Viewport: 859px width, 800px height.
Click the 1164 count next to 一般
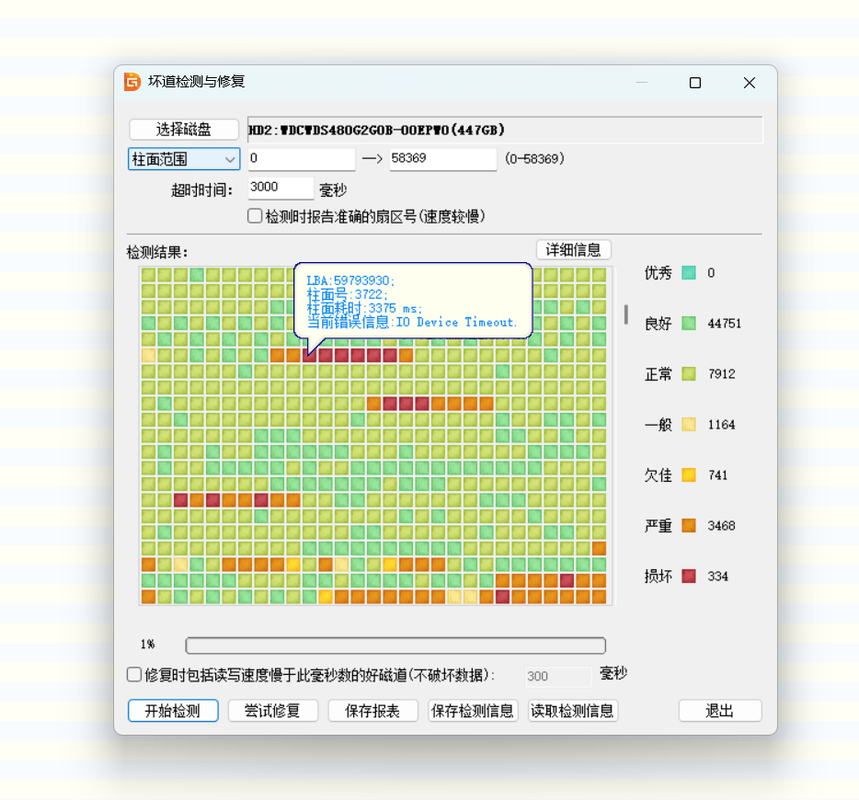[721, 425]
